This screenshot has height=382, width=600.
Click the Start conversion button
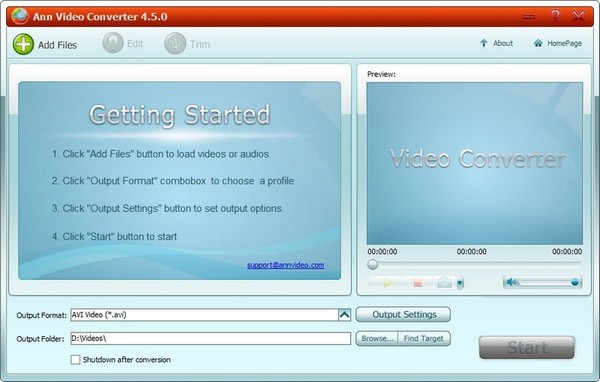click(527, 348)
